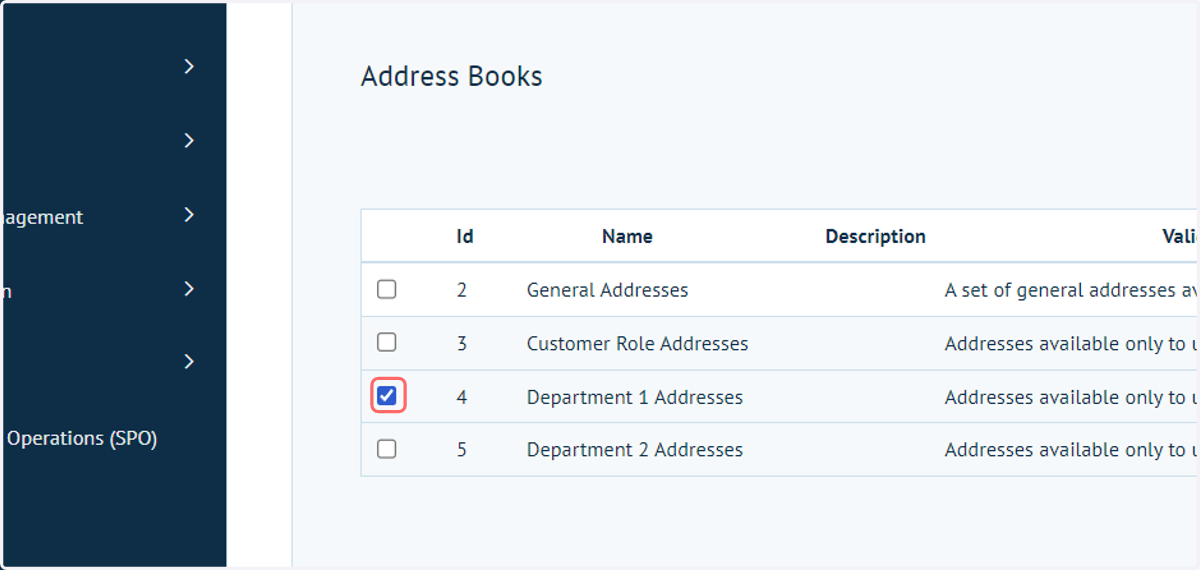Sort table by the Name column header
This screenshot has width=1200, height=570.
point(627,236)
